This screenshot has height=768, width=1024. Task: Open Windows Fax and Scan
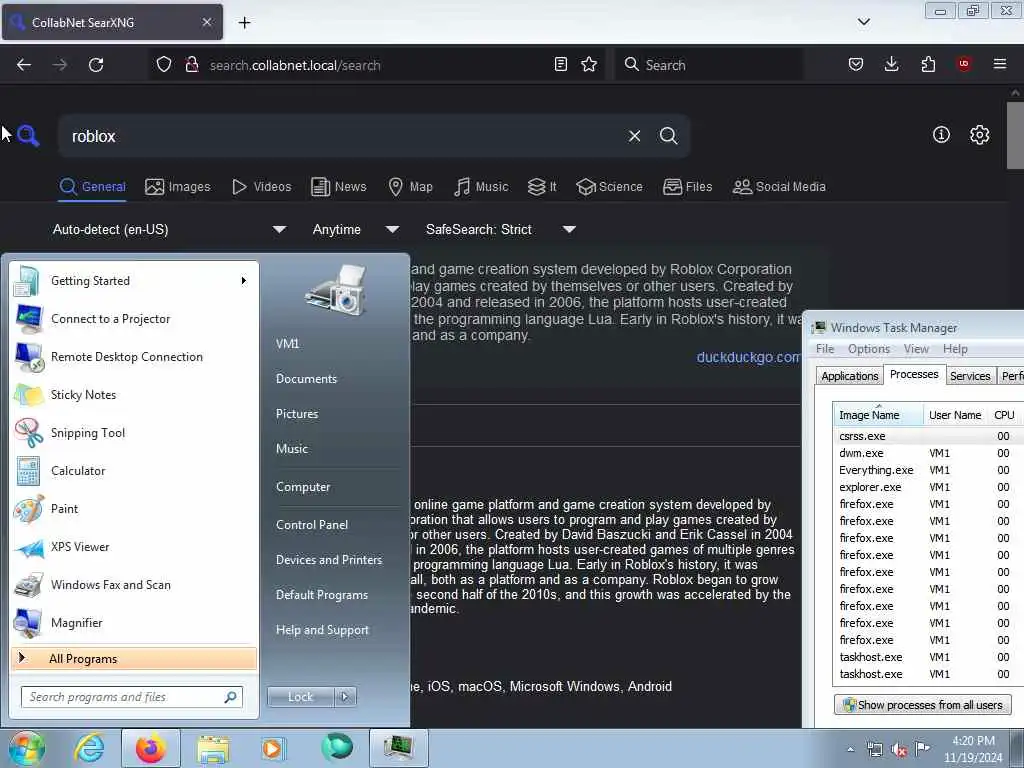(x=134, y=585)
